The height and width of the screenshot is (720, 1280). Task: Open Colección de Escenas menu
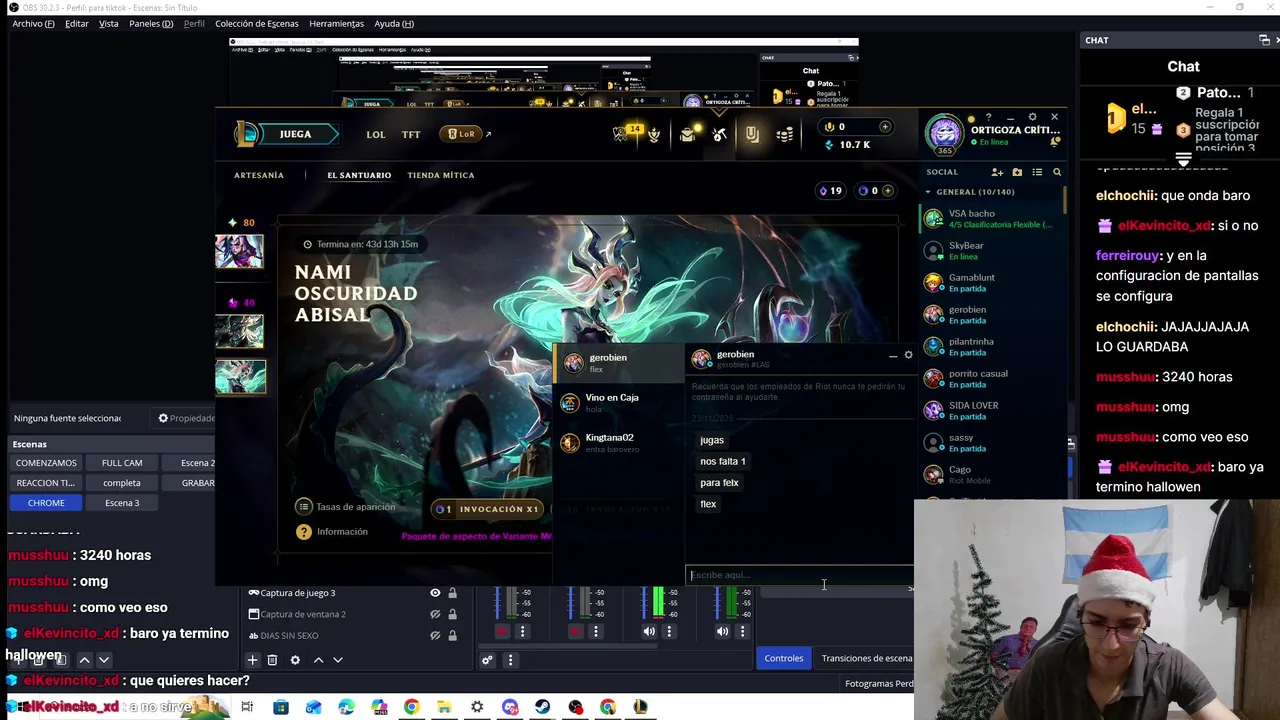pos(256,23)
